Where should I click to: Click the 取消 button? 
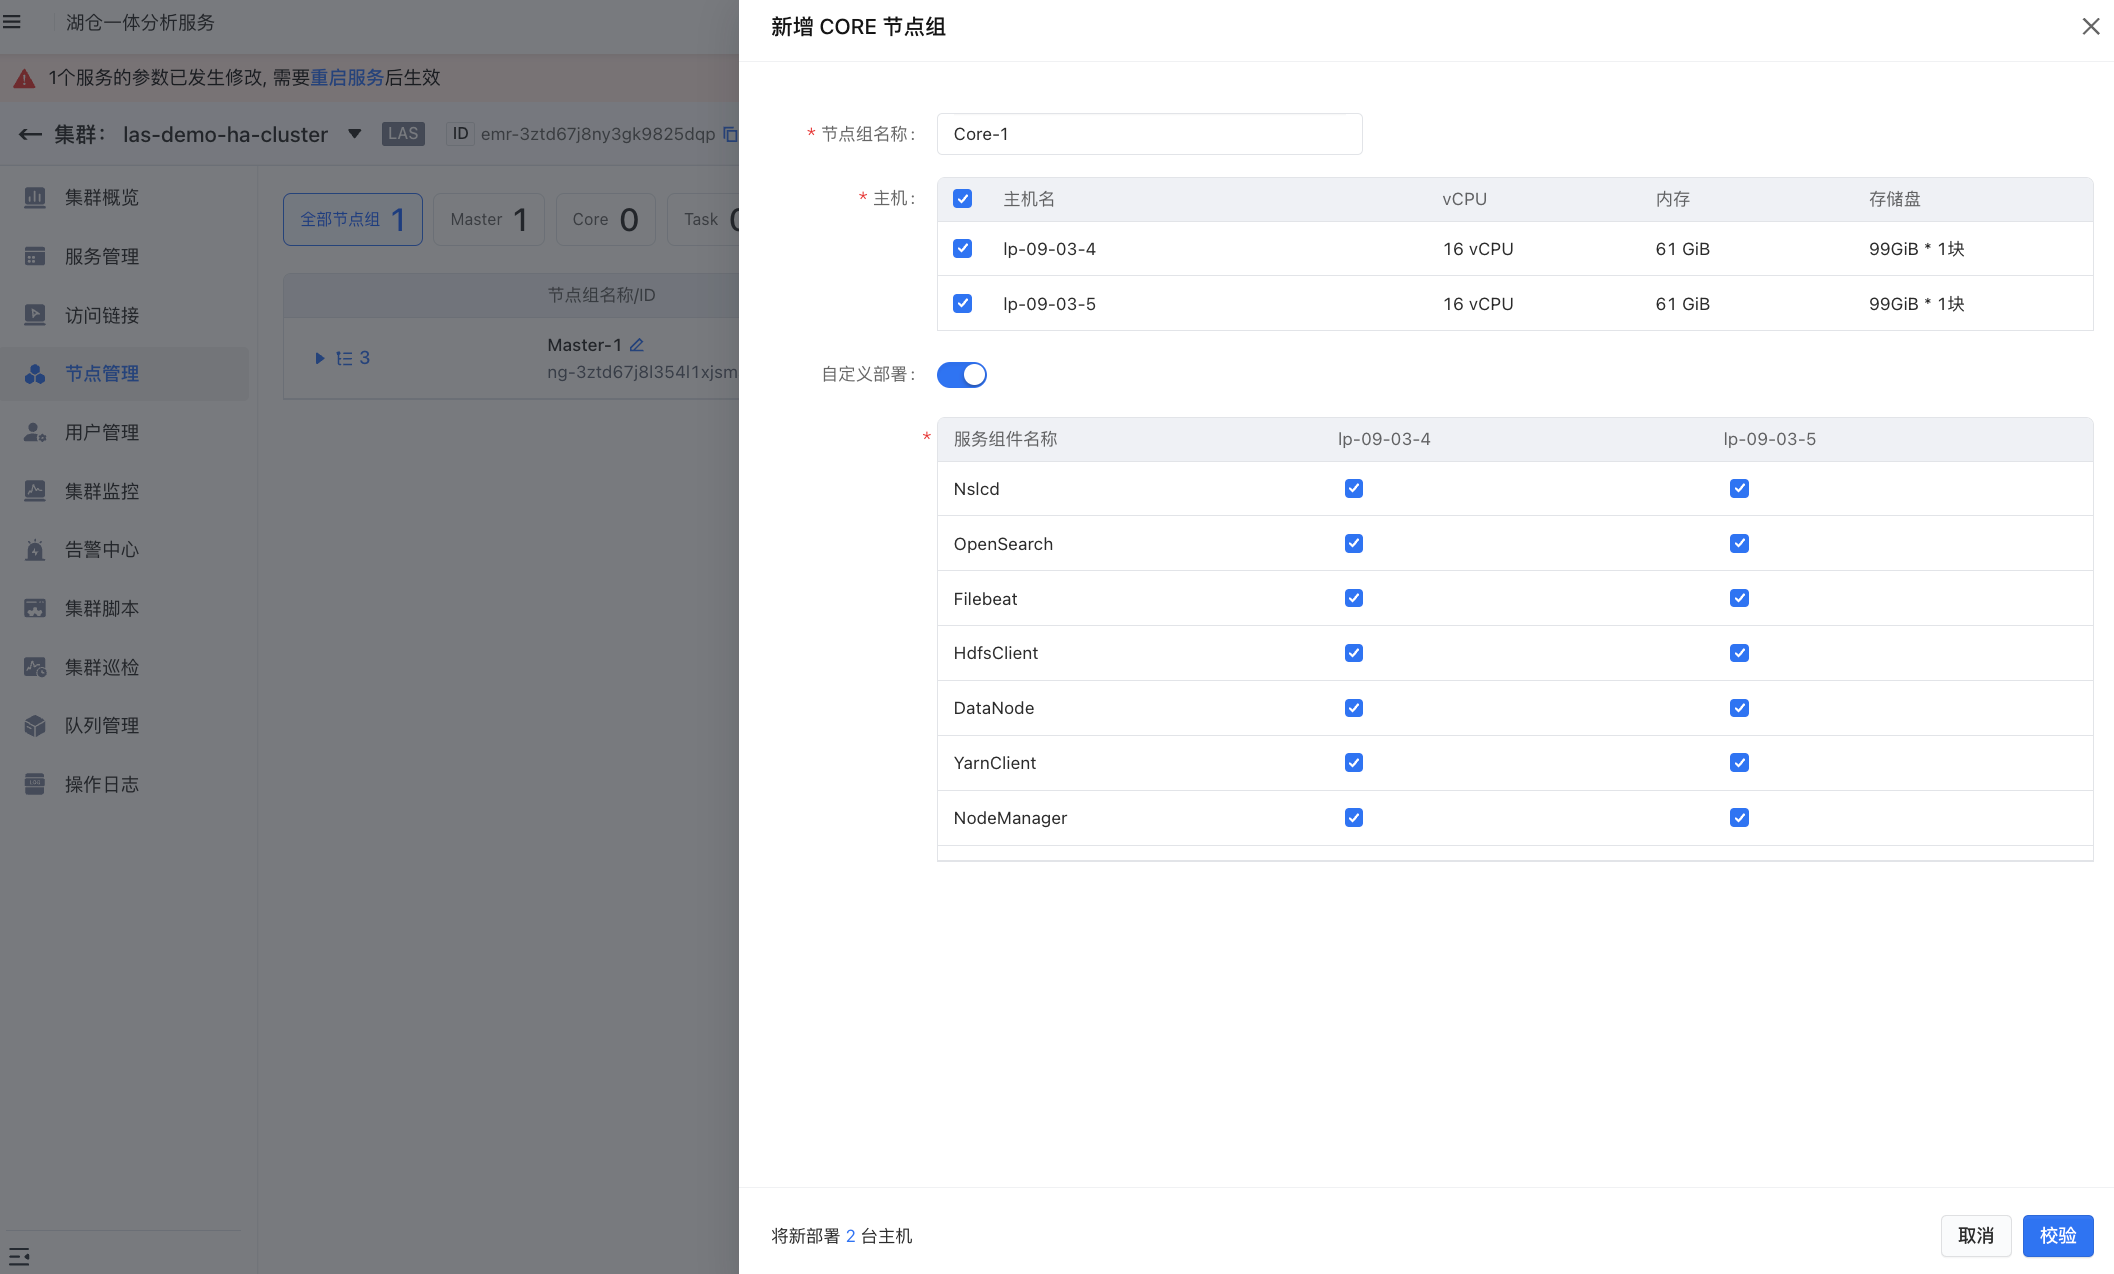click(1976, 1236)
